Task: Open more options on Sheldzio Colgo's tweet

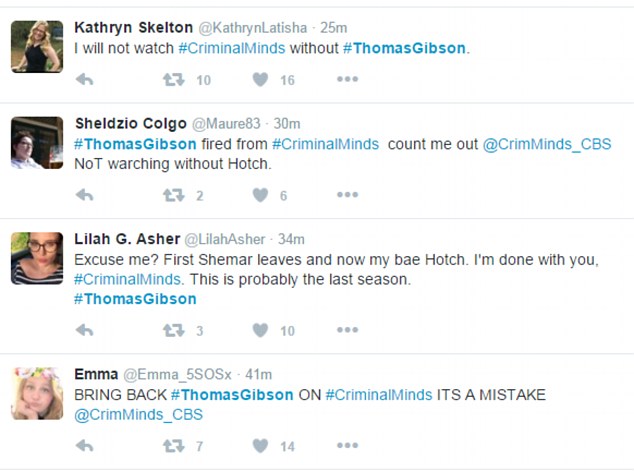Action: pos(346,195)
